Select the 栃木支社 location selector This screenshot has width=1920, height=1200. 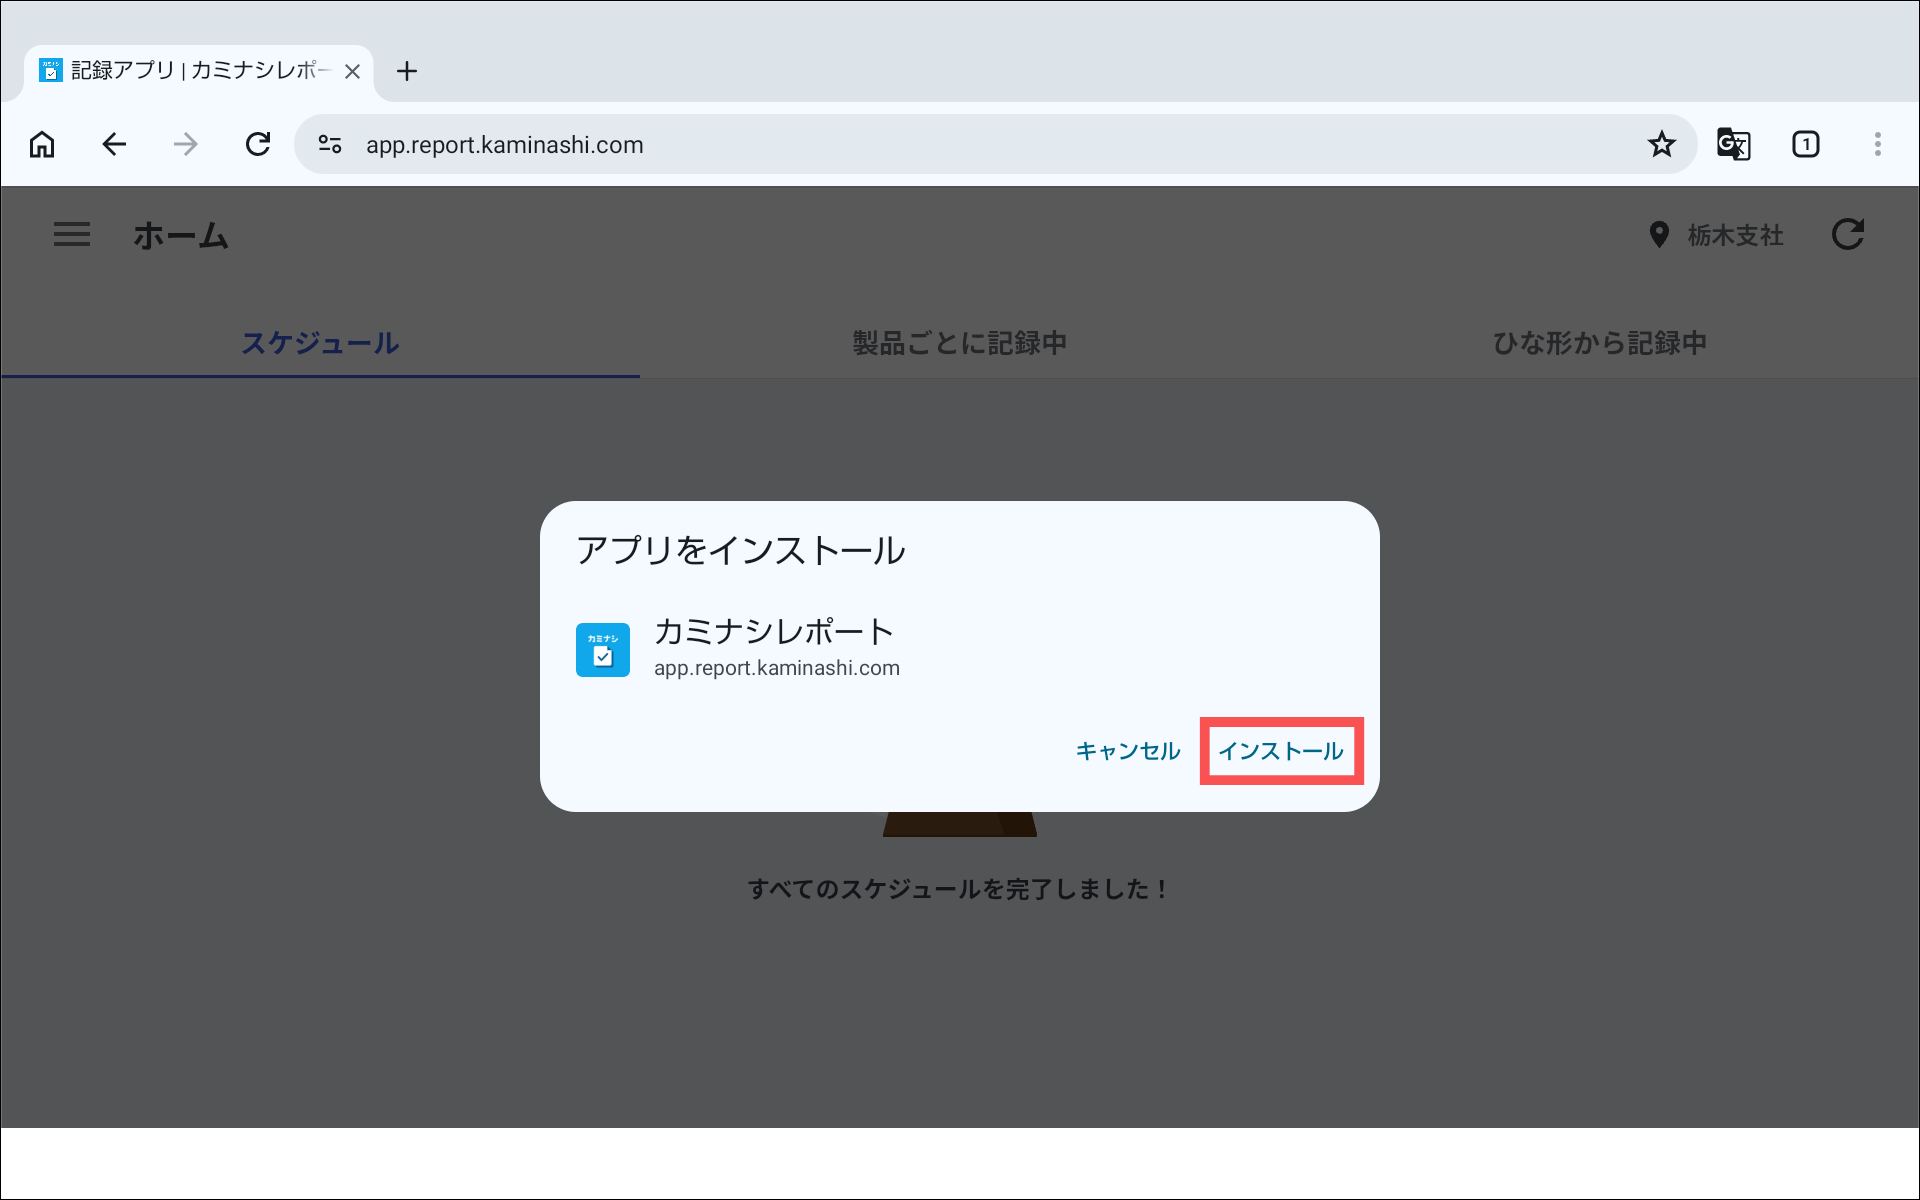tap(1717, 235)
